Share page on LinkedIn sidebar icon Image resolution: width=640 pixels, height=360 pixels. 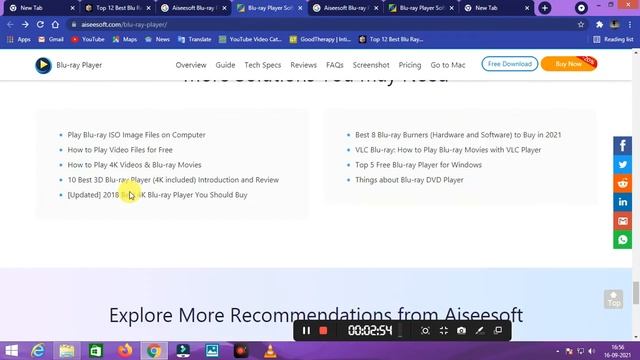click(622, 202)
